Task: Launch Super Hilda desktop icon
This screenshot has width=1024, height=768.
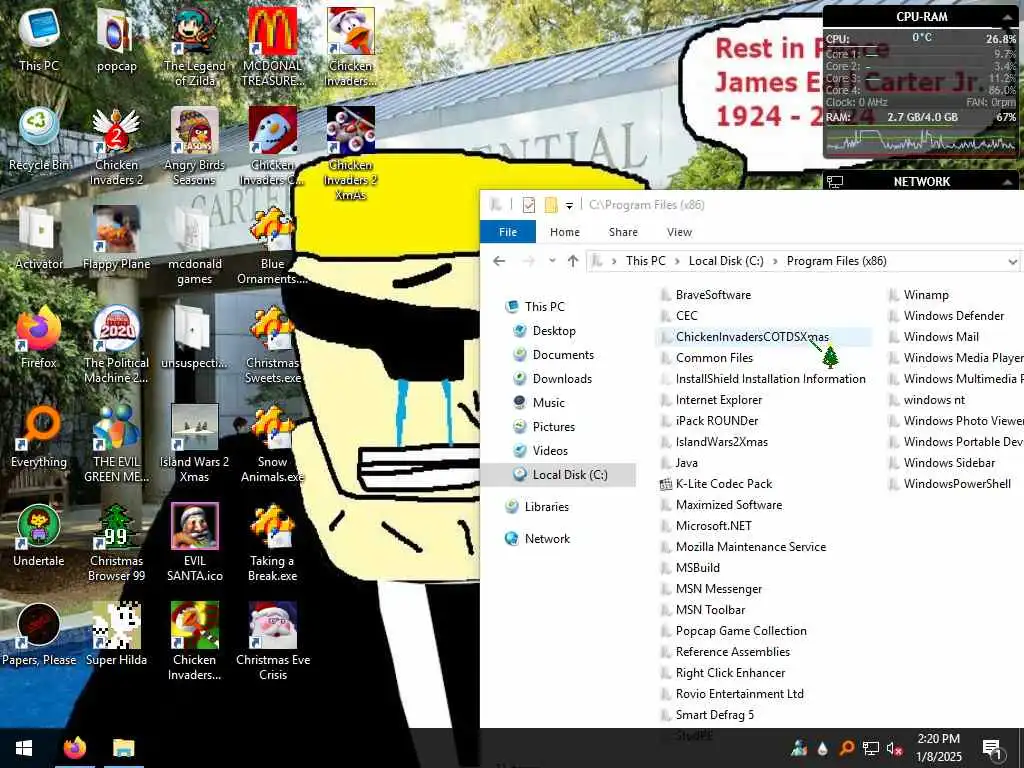Action: pos(116,635)
